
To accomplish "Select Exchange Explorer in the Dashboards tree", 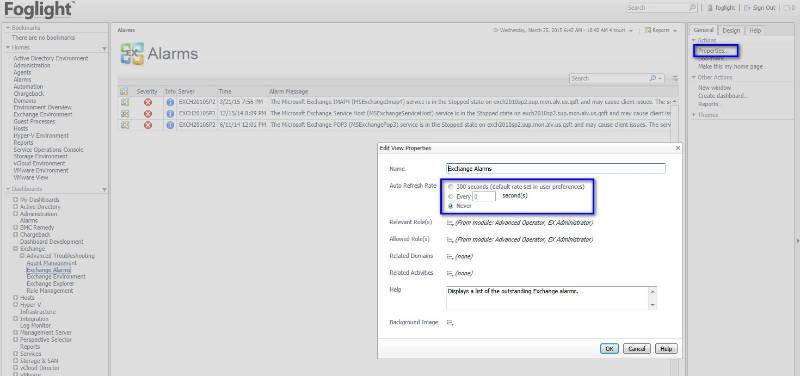I will tap(51, 284).
